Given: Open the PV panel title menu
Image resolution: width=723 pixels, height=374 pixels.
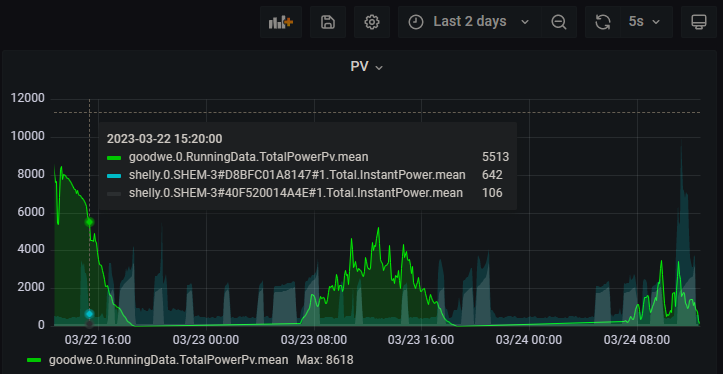Looking at the screenshot, I should [367, 67].
